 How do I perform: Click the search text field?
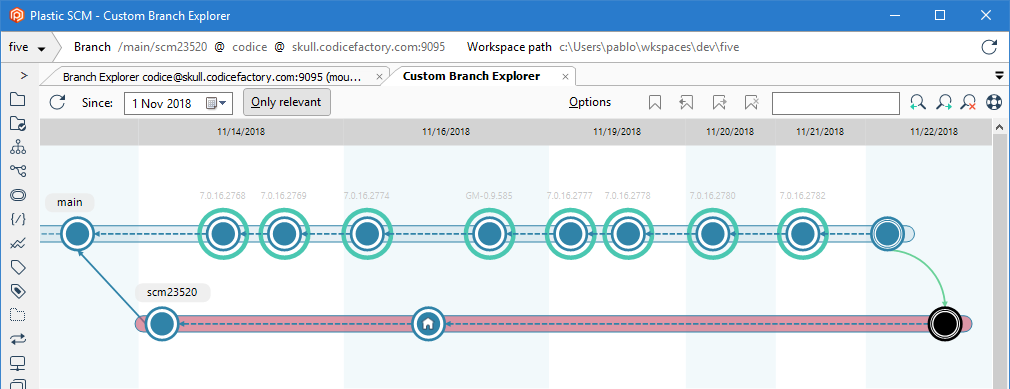click(x=835, y=103)
